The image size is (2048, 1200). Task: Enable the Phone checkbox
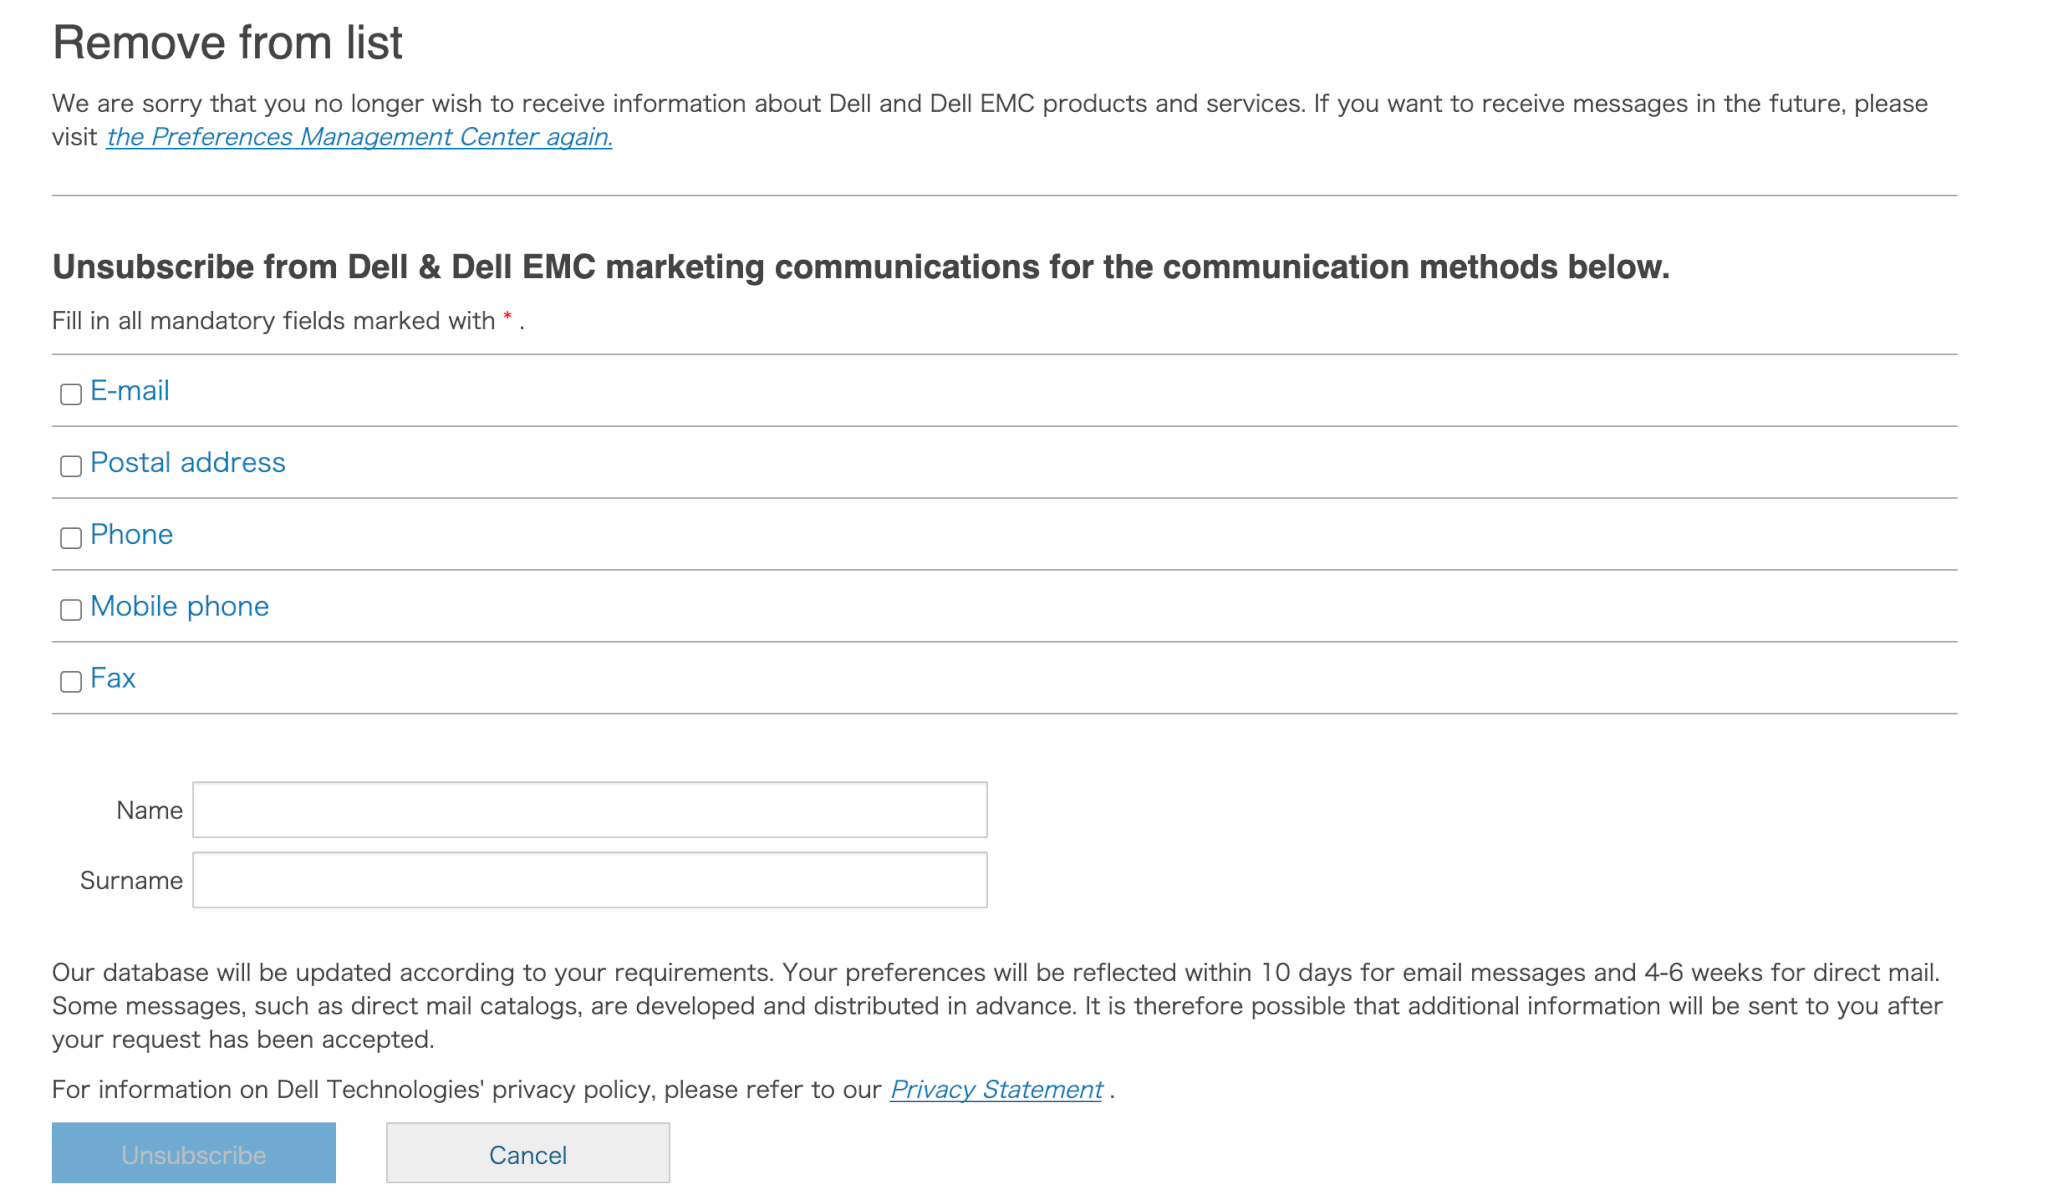pos(71,538)
